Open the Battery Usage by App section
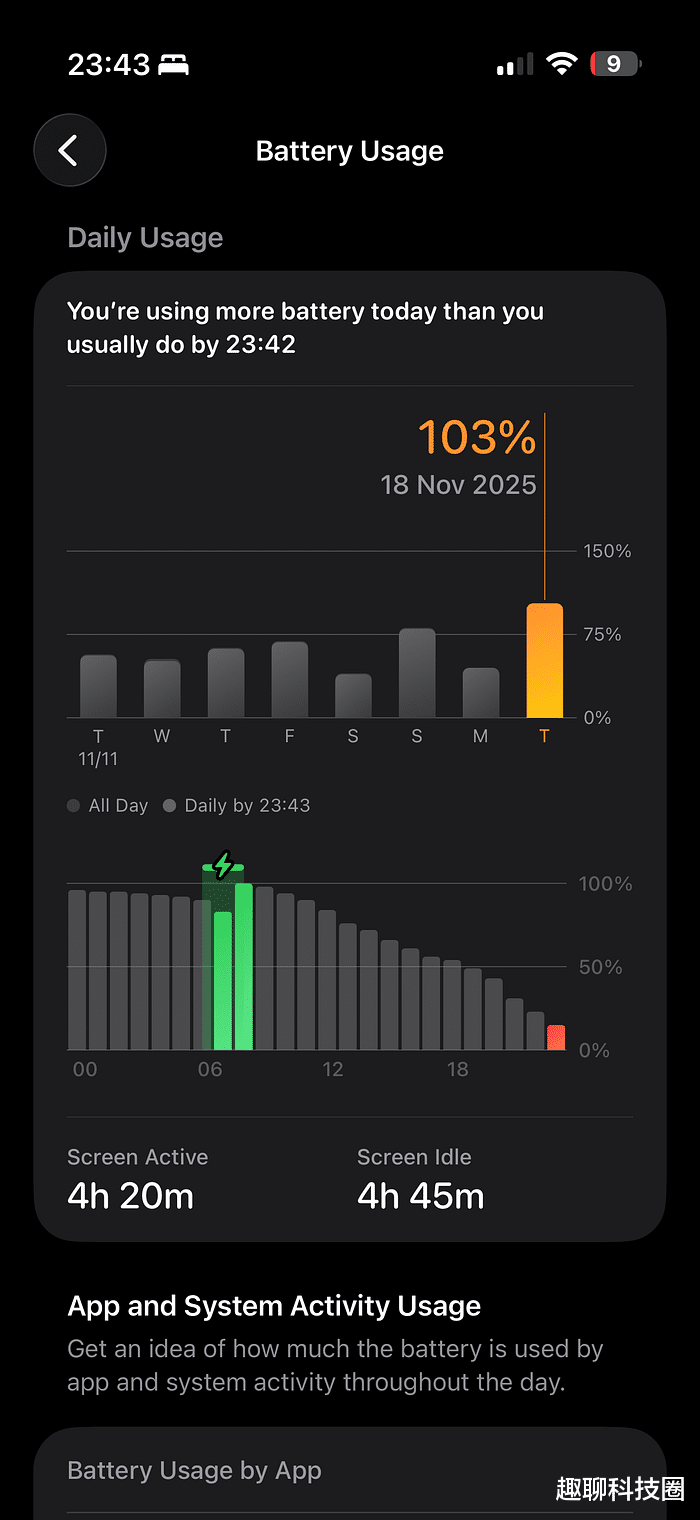This screenshot has height=1520, width=700. pos(194,1470)
